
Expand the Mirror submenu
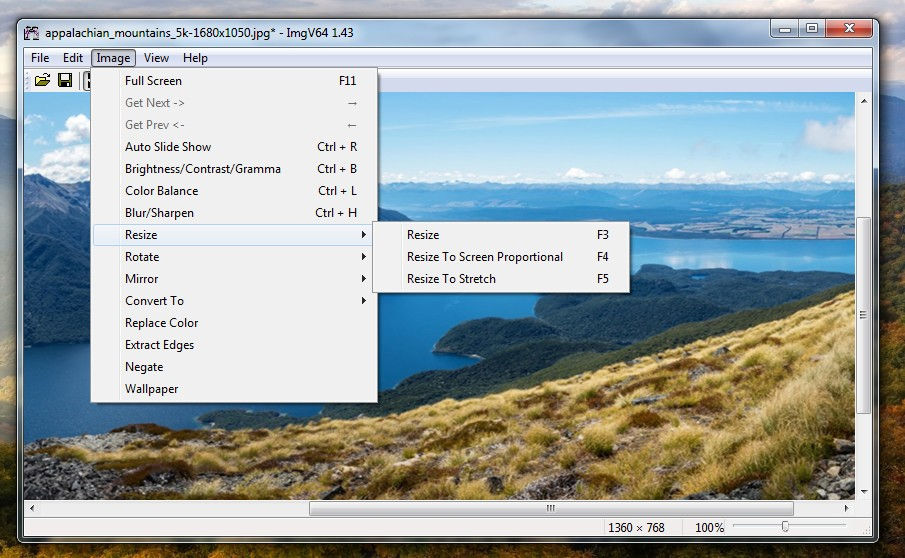click(x=234, y=279)
